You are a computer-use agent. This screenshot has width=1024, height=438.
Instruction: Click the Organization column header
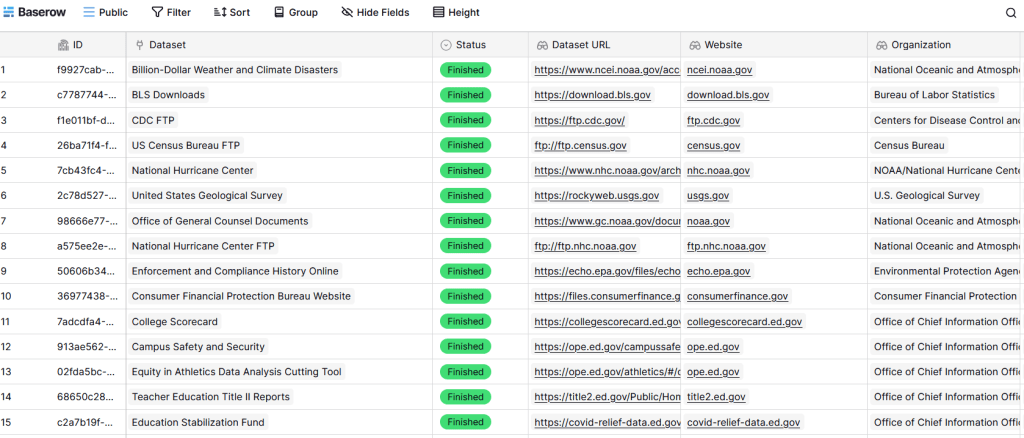920,45
